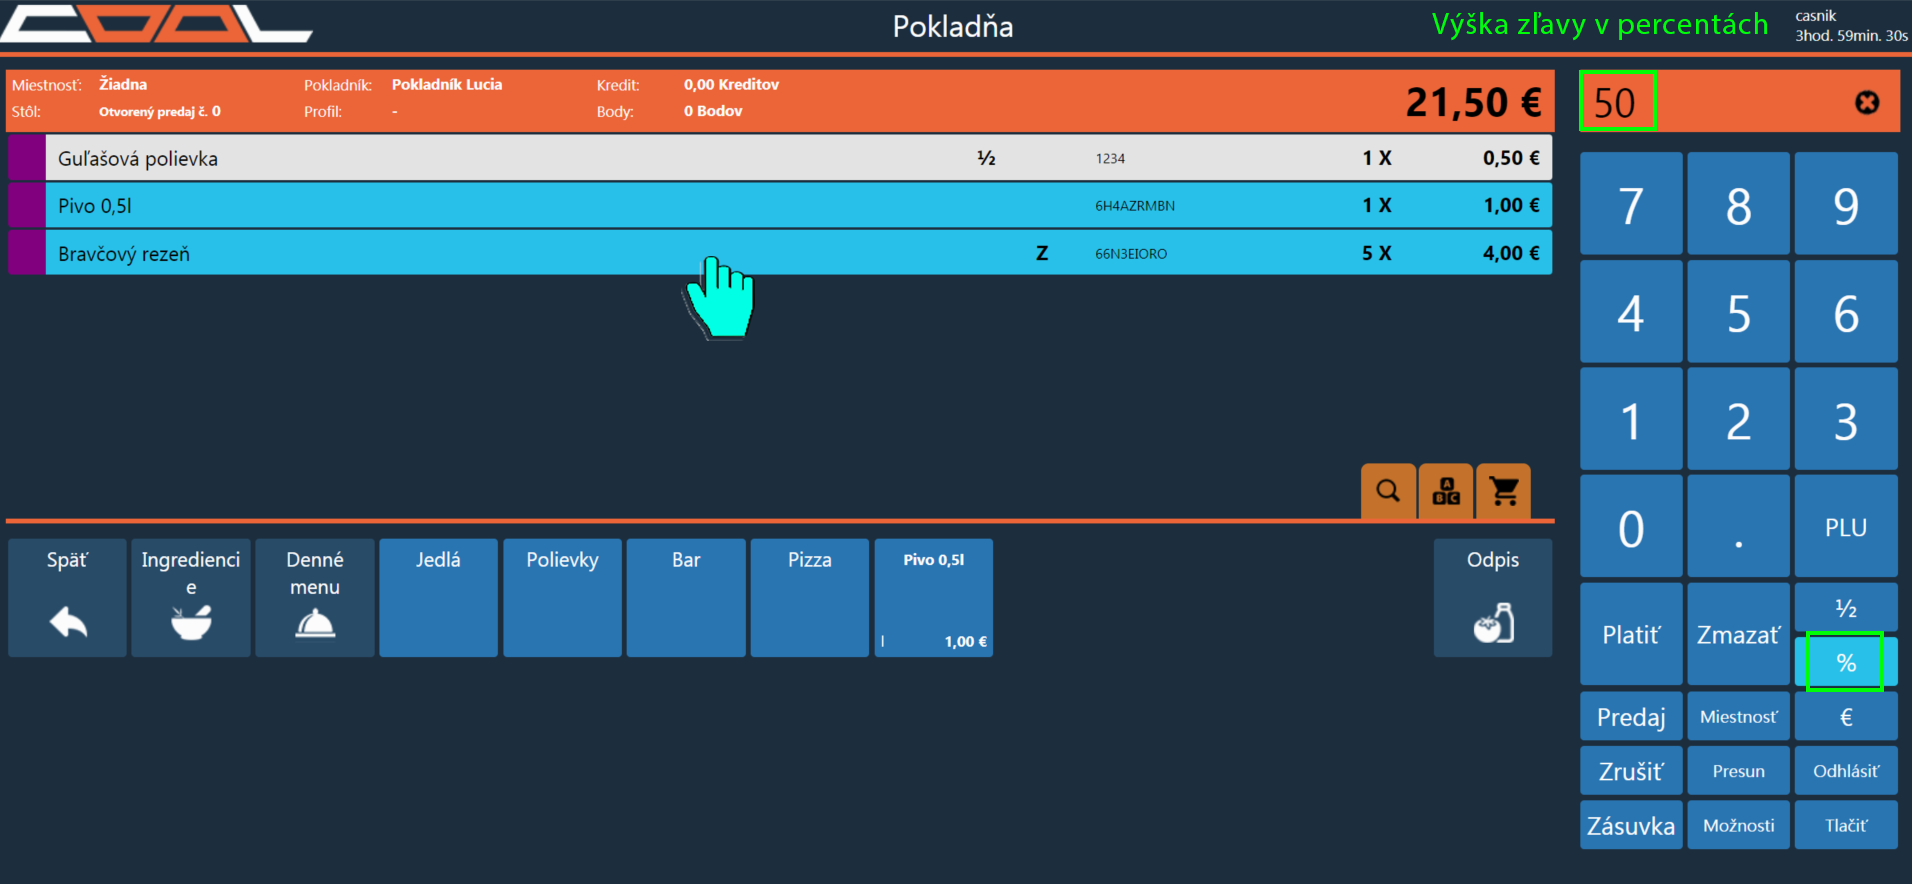The height and width of the screenshot is (884, 1912).
Task: Click the purple swatch beside Guľašová polievka
Action: click(x=26, y=158)
